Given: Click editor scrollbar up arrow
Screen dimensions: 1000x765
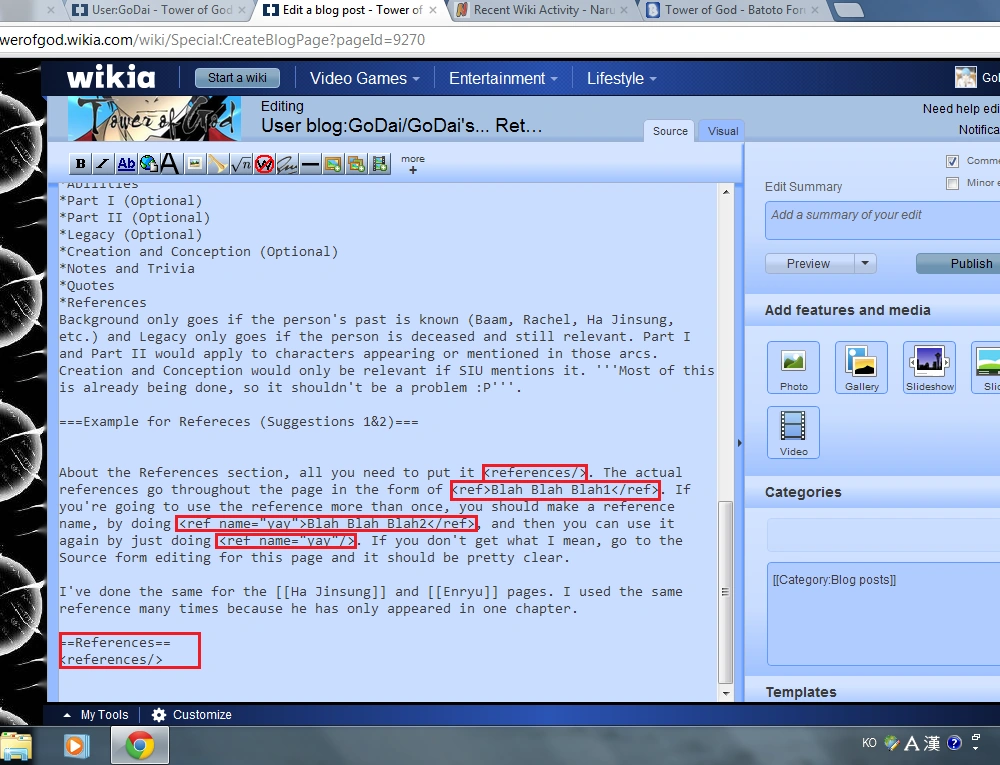Looking at the screenshot, I should click(x=726, y=191).
